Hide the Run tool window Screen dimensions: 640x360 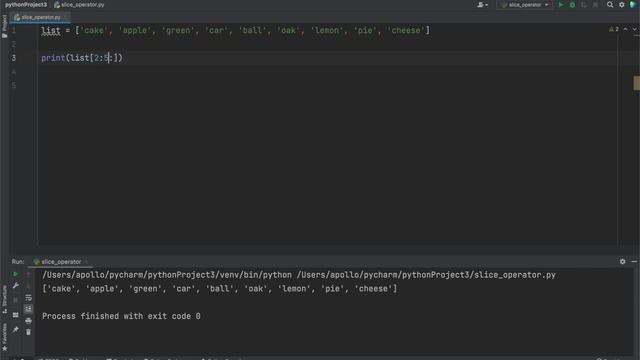[x=634, y=261]
